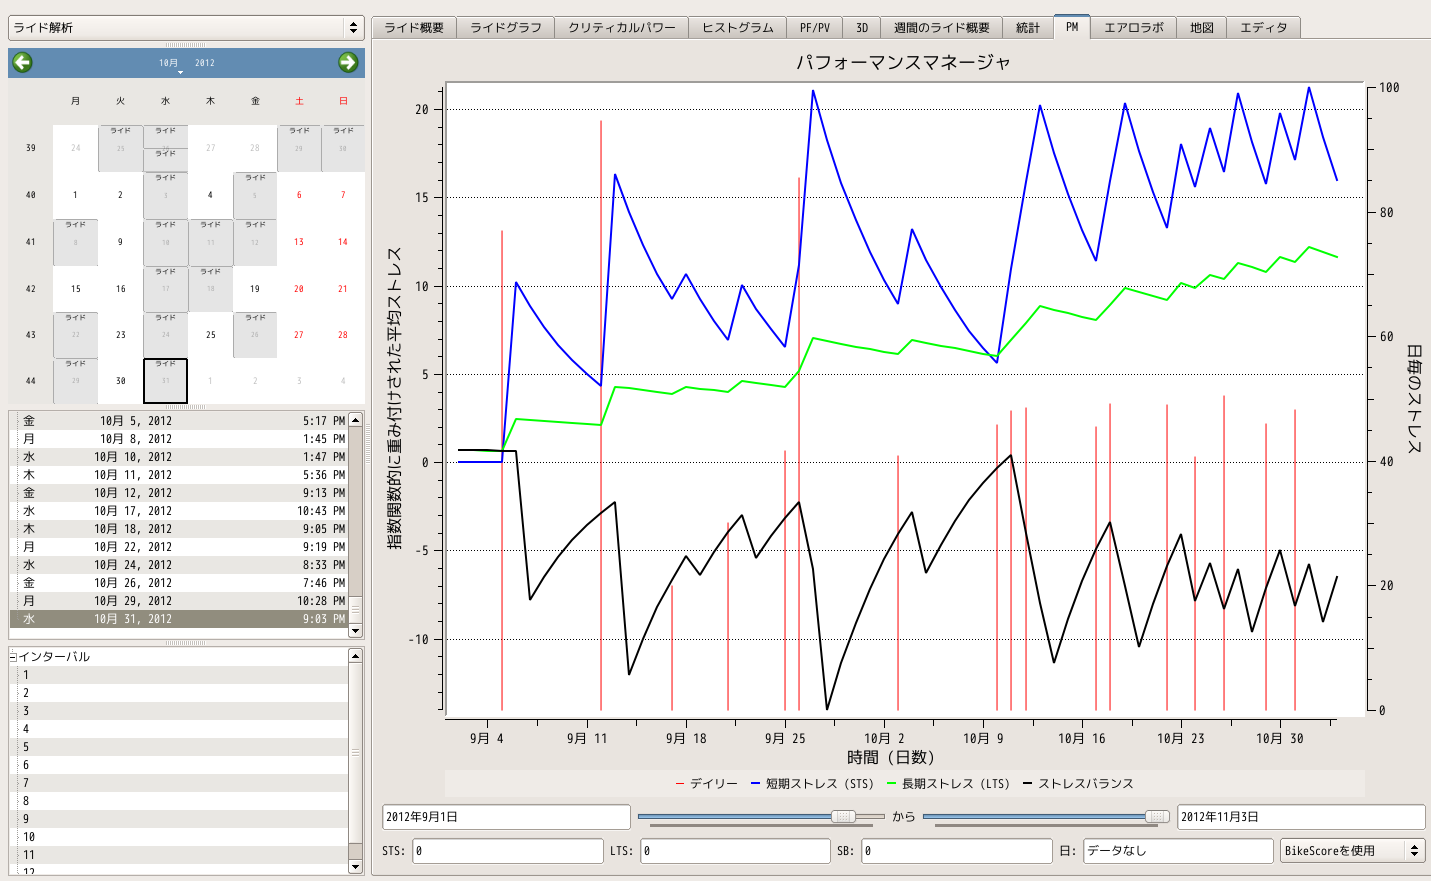Click scroll down arrow of interval list
Image resolution: width=1431 pixels, height=881 pixels.
click(x=355, y=866)
